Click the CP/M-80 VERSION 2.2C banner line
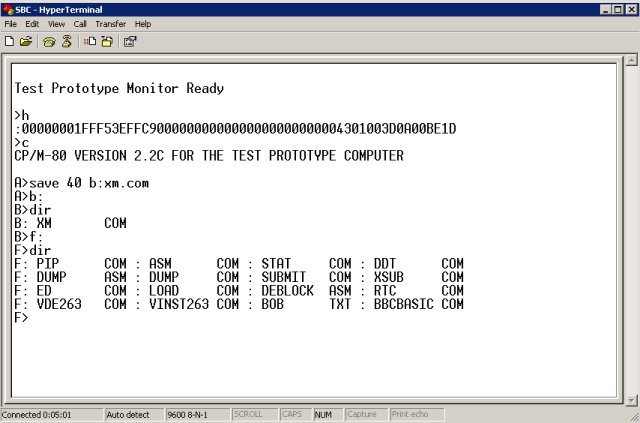 pyautogui.click(x=209, y=156)
